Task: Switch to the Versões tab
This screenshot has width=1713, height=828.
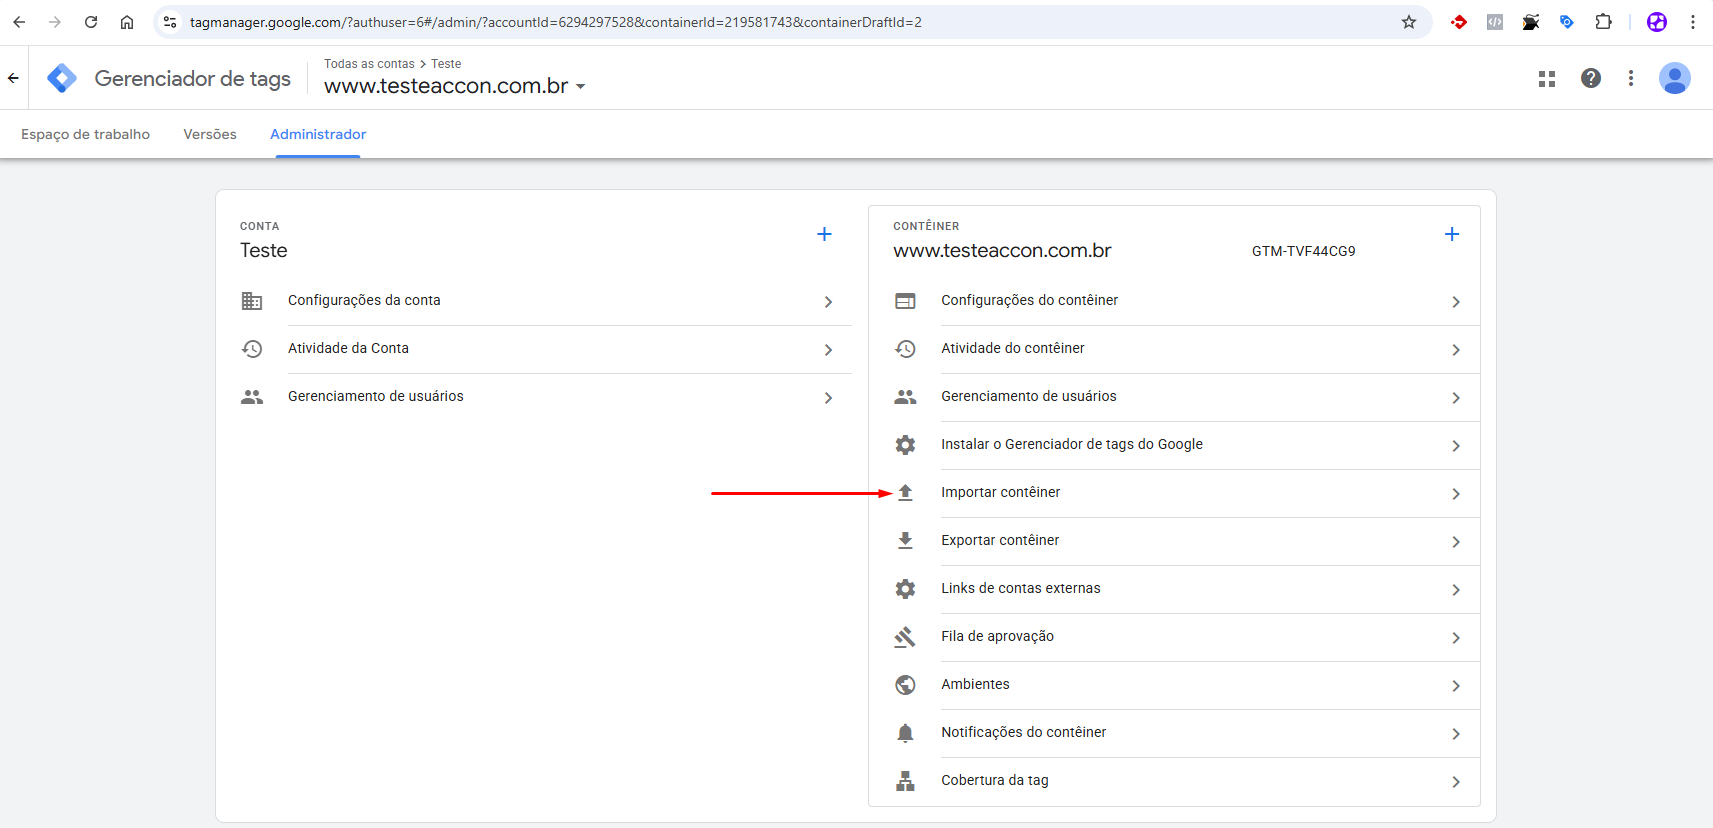Action: [x=210, y=134]
